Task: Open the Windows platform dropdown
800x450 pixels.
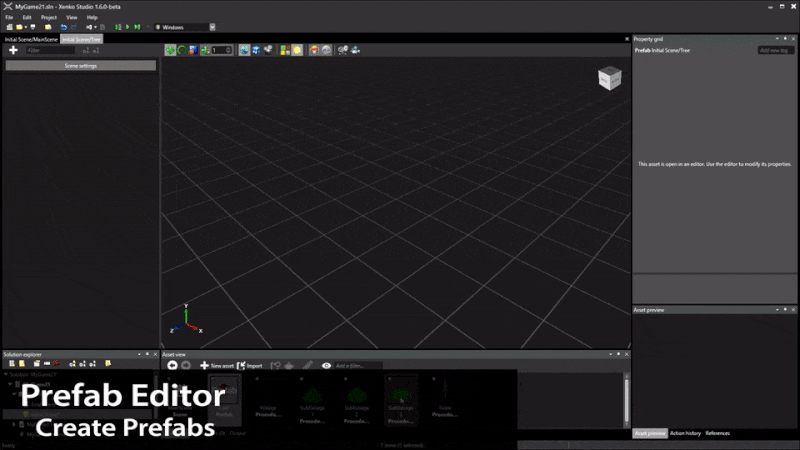Action: pos(212,27)
